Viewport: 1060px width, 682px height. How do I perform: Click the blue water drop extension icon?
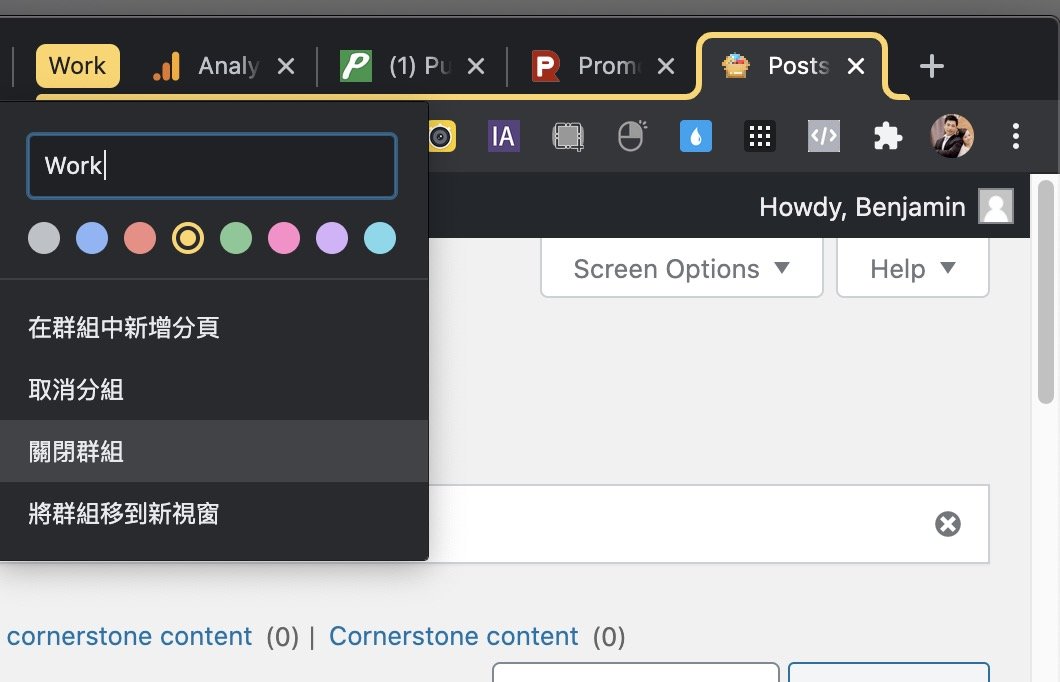pos(696,137)
